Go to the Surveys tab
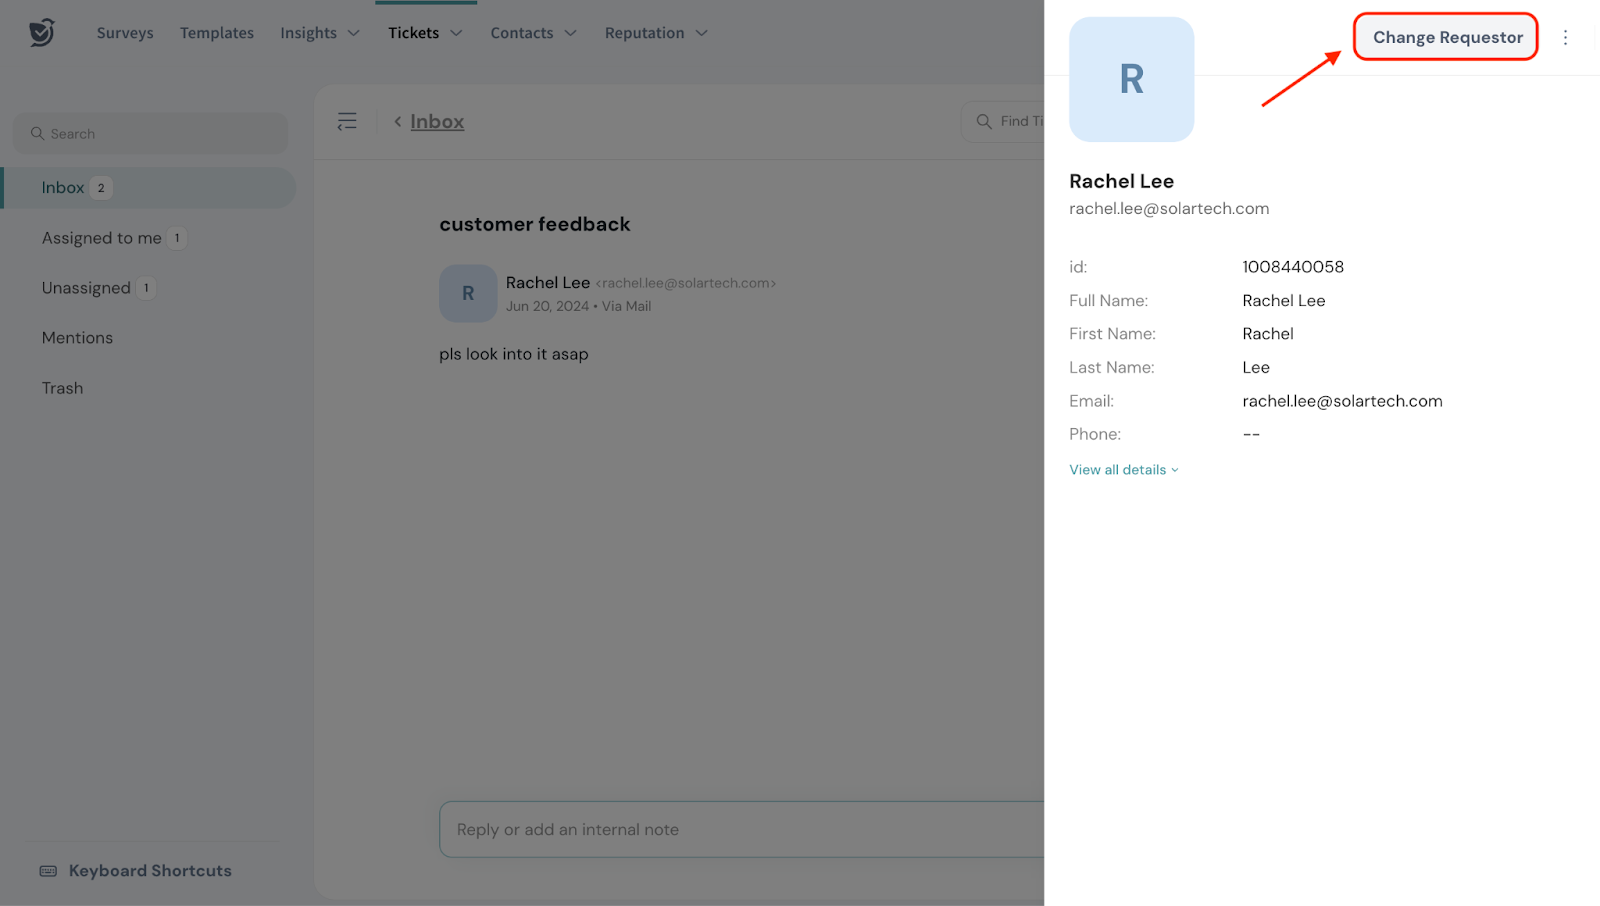This screenshot has height=906, width=1600. pyautogui.click(x=125, y=33)
